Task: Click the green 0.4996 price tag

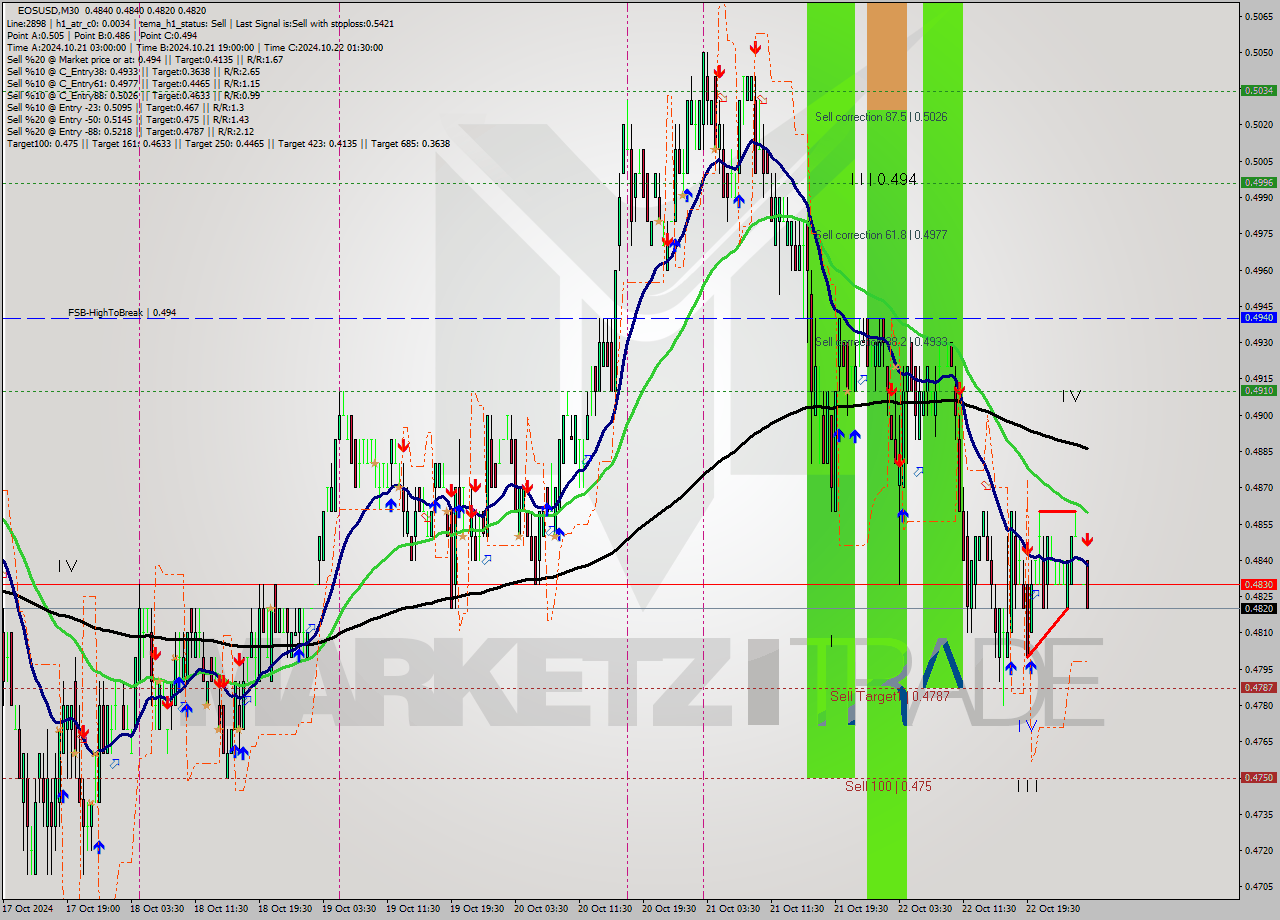Action: (x=1258, y=182)
